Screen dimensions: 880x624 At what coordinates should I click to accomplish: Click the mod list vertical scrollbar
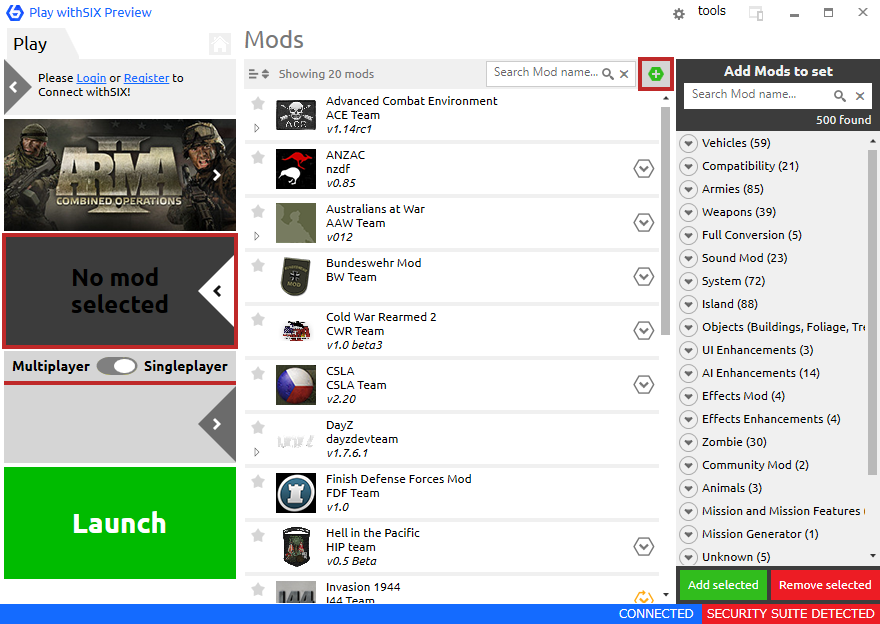(x=666, y=220)
